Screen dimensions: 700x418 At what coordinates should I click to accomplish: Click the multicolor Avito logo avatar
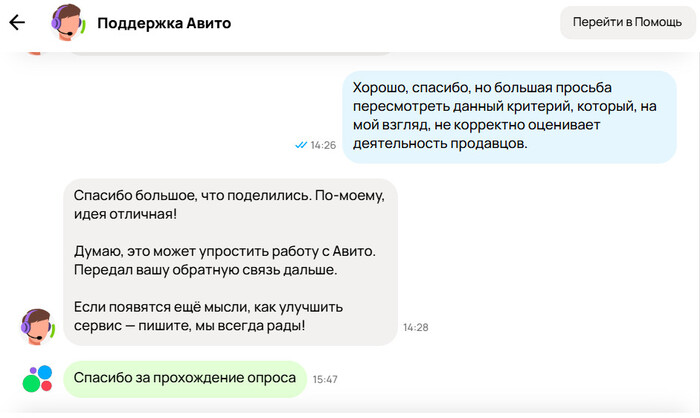point(37,379)
